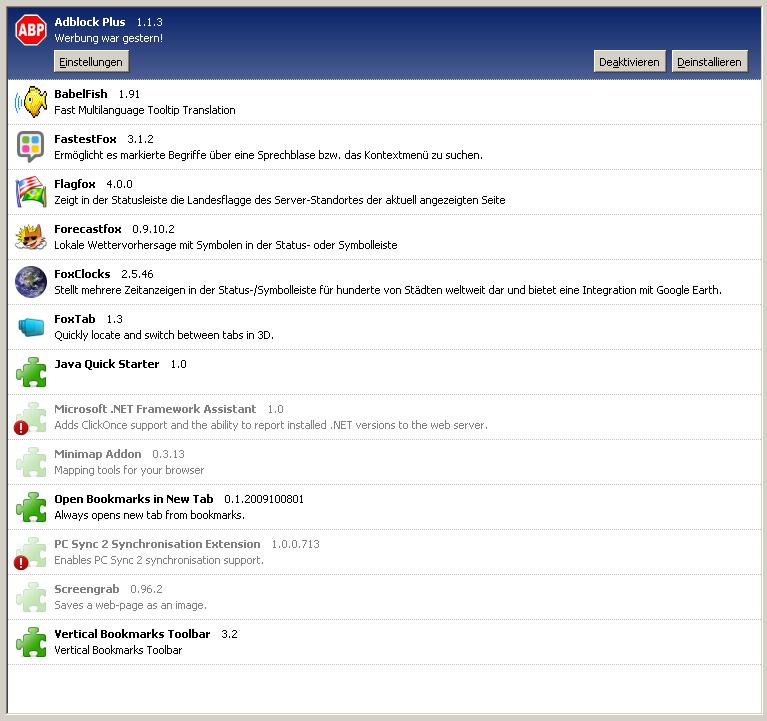
Task: Select the Adblock Plus extension title
Action: coord(90,22)
